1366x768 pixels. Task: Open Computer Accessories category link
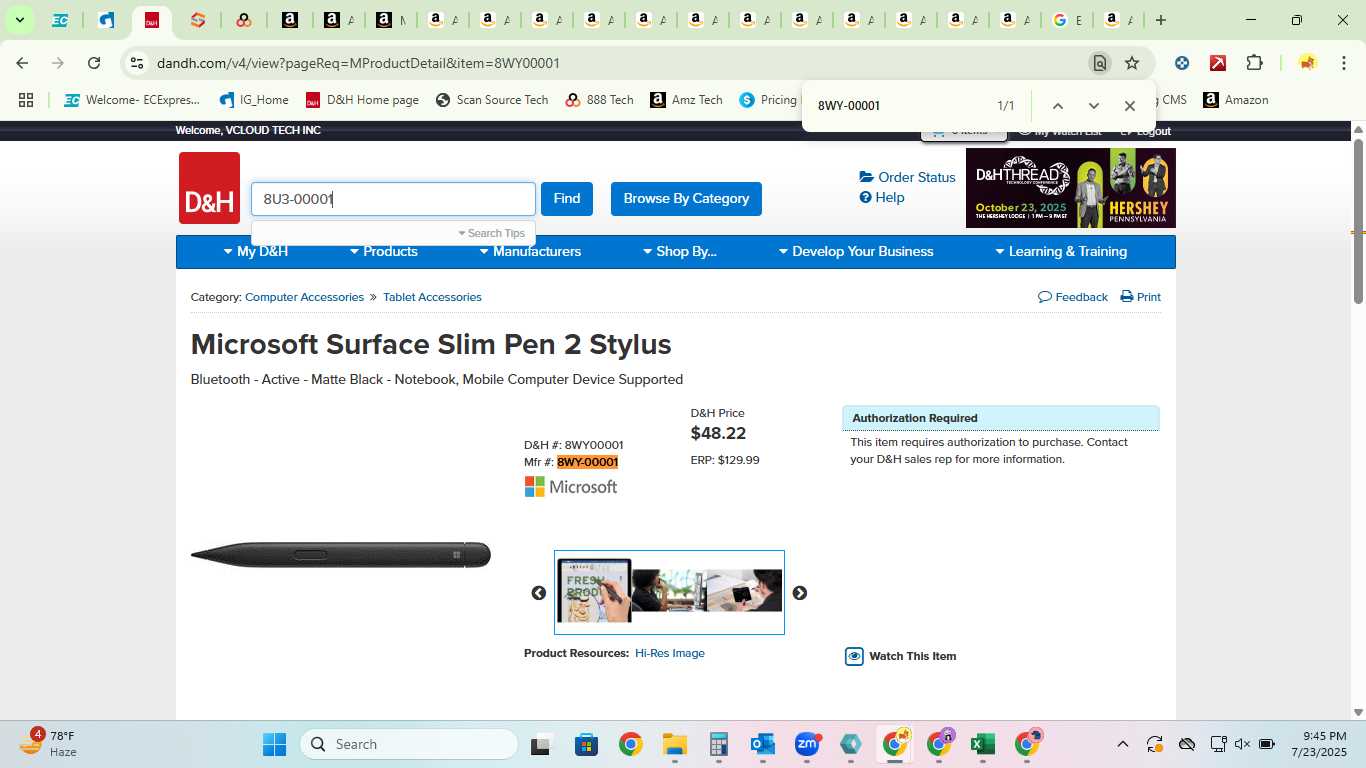point(304,297)
